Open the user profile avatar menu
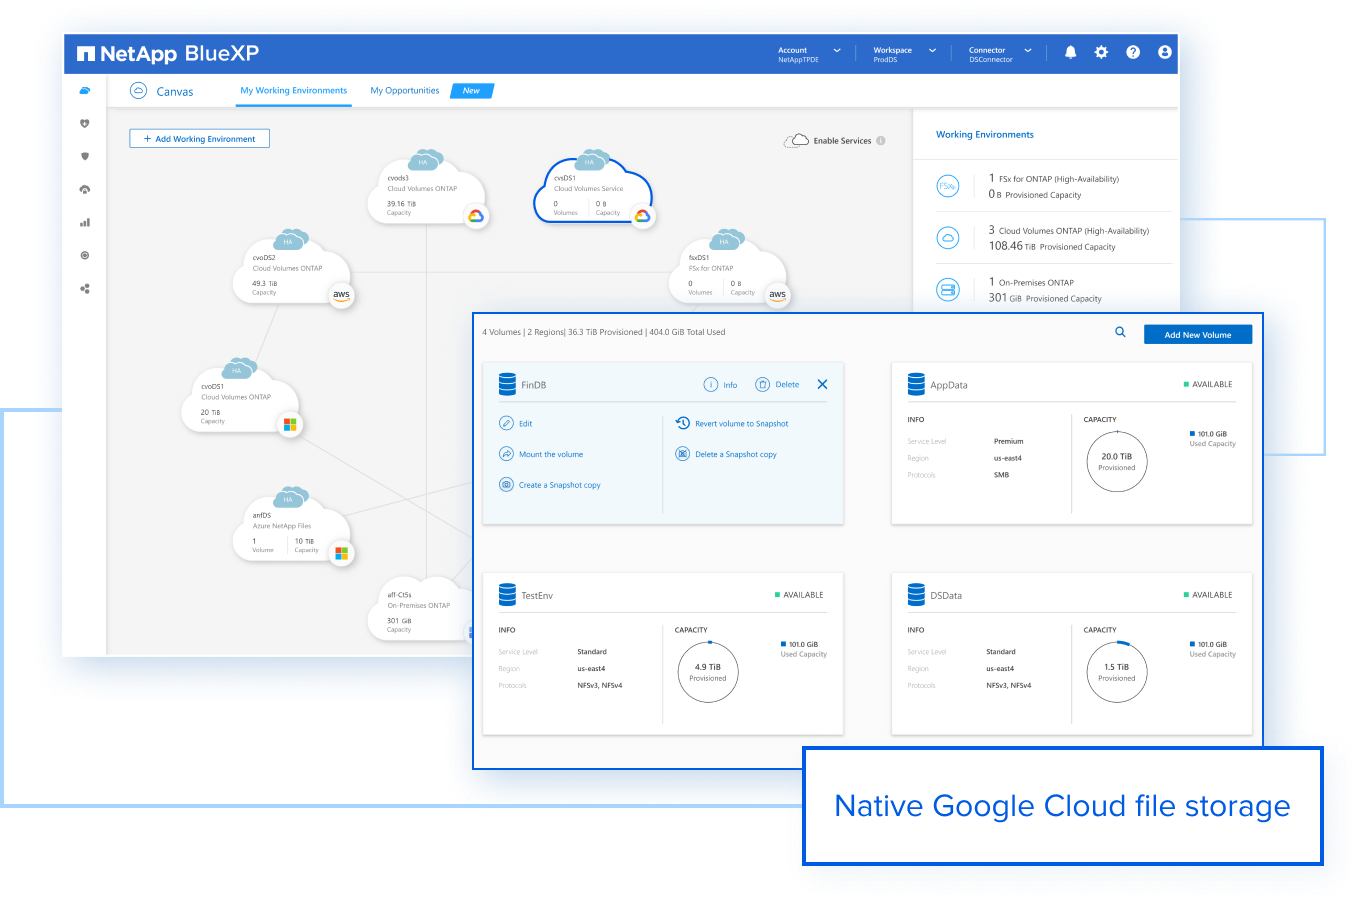This screenshot has height=904, width=1362. 1164,52
